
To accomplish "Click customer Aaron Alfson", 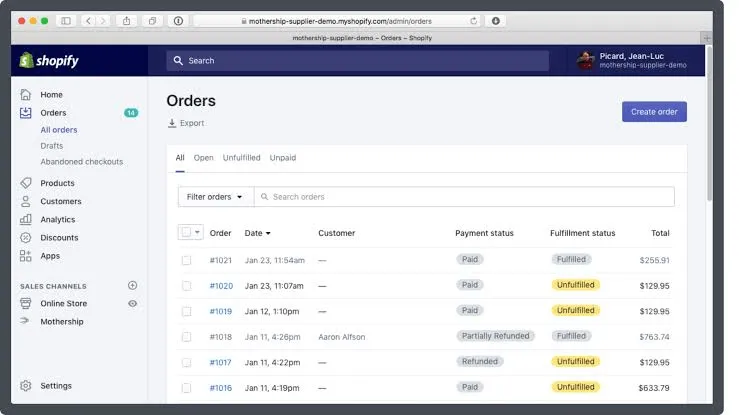I will (342, 337).
